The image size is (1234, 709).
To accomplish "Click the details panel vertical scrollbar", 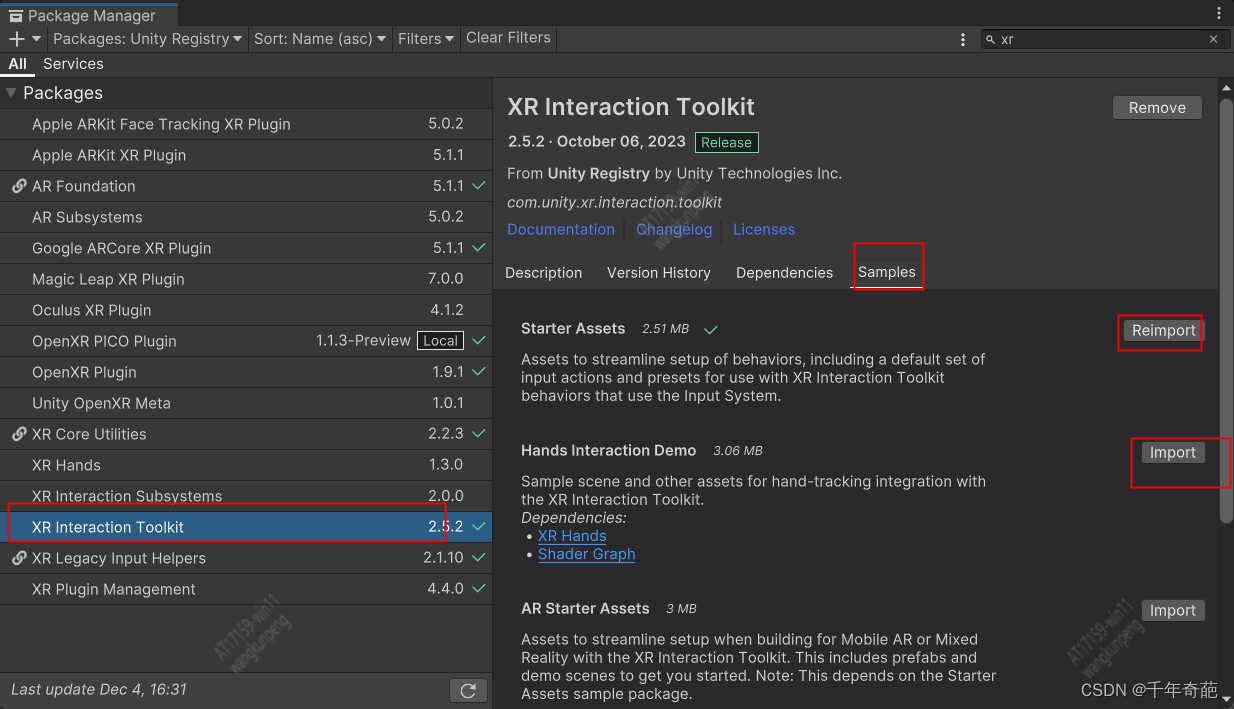I will 1226,310.
